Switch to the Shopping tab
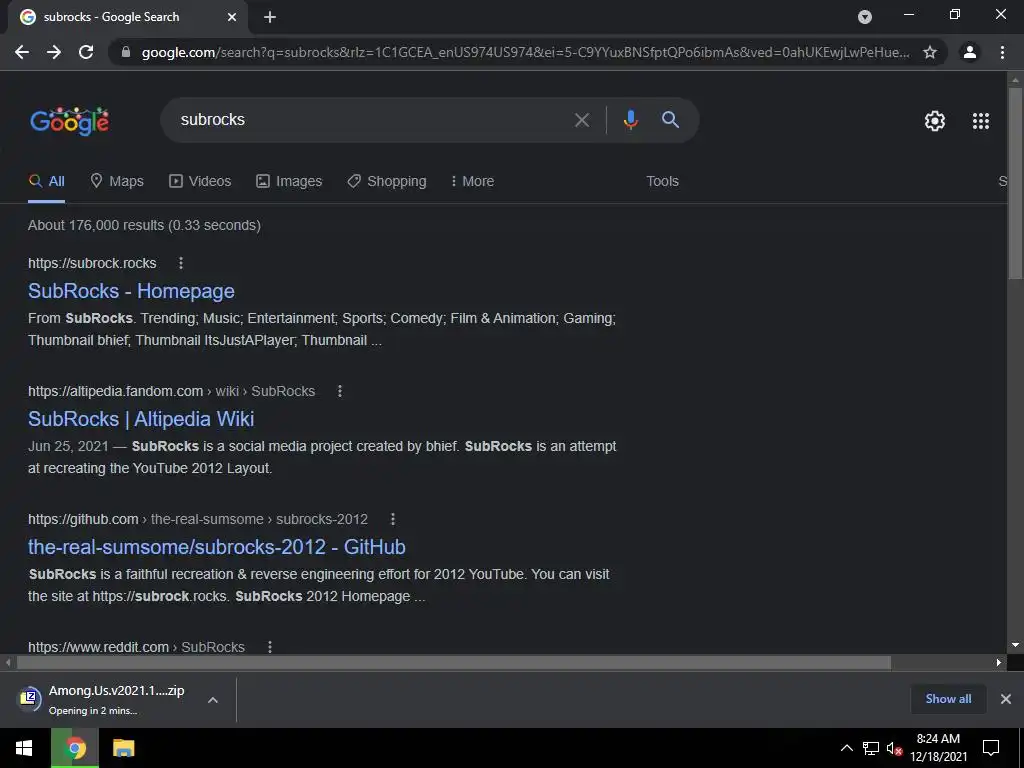This screenshot has height=768, width=1024. [387, 182]
